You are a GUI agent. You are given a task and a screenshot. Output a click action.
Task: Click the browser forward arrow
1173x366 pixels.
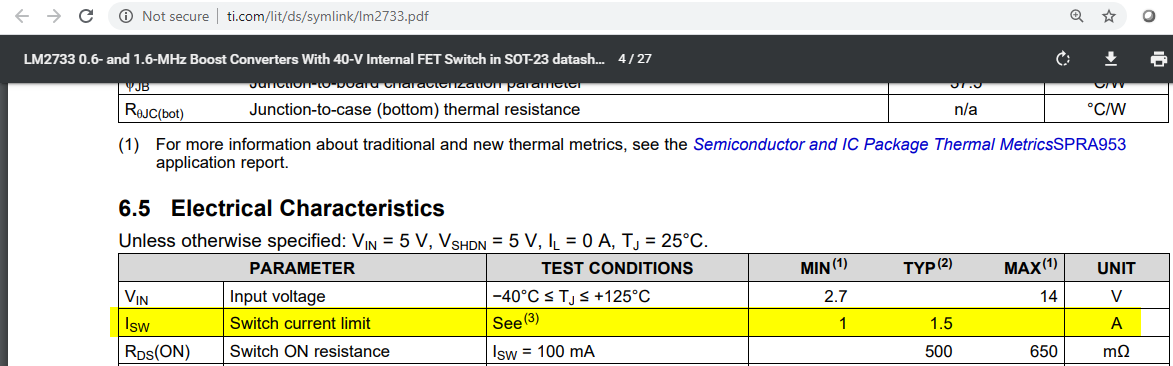(x=54, y=16)
